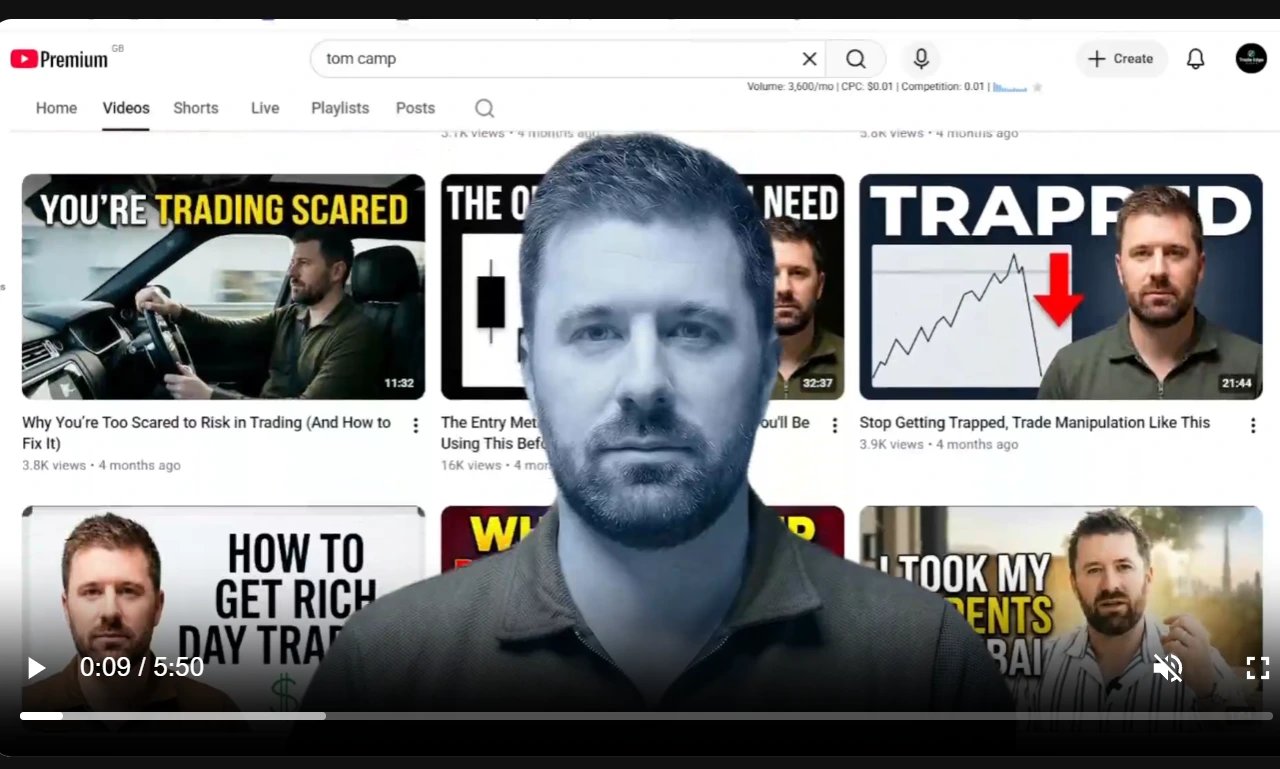Play the video using the play button

36,668
